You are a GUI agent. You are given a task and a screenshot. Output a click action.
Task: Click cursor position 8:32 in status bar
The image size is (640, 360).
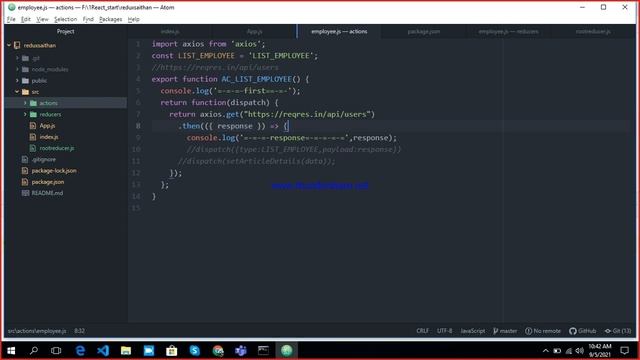80,331
